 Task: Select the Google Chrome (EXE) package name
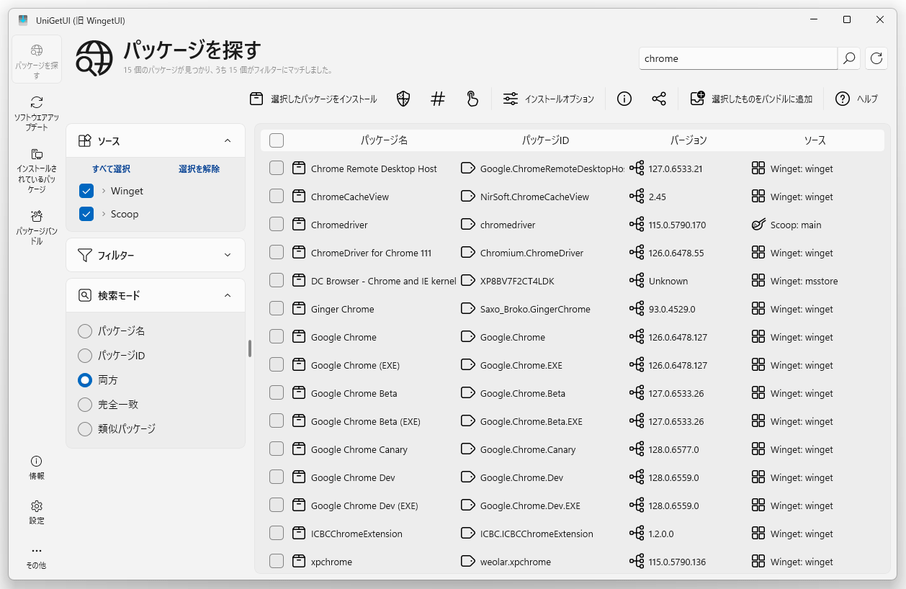[355, 365]
